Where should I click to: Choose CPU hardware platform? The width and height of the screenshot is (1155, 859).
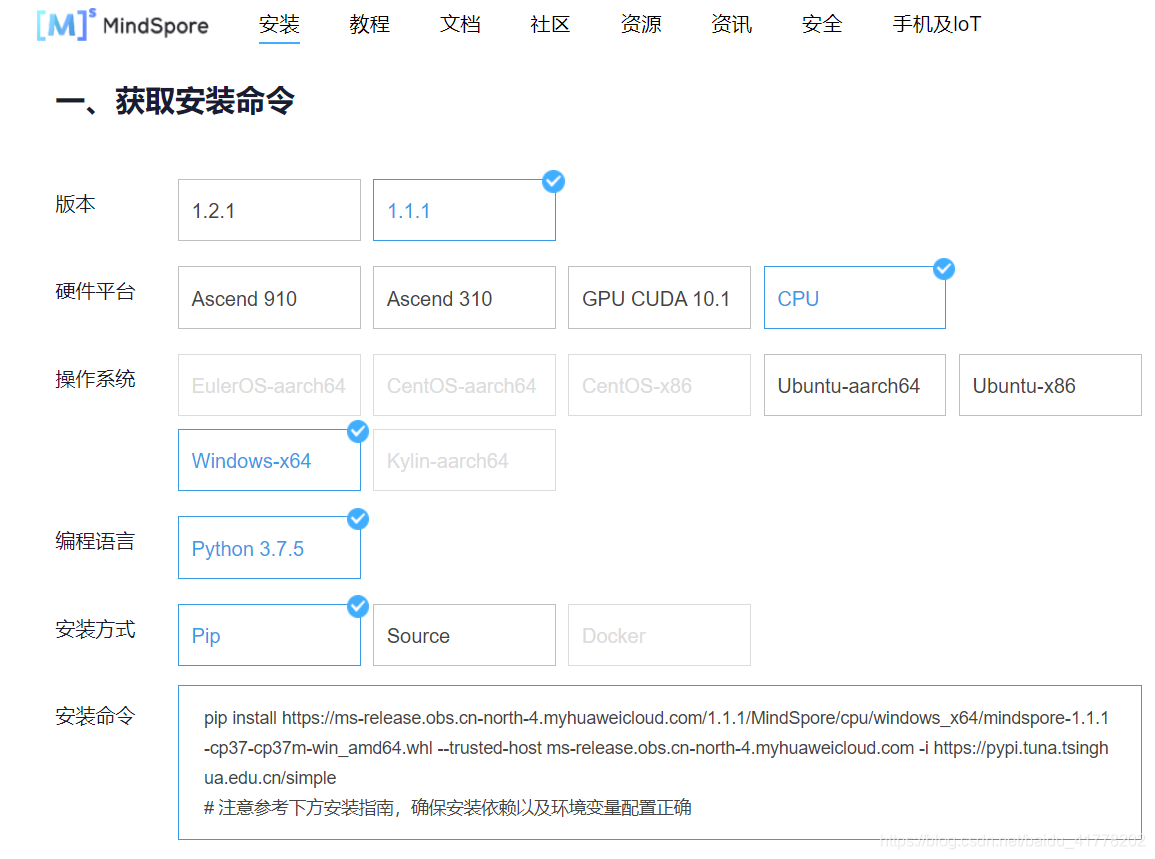tap(854, 298)
